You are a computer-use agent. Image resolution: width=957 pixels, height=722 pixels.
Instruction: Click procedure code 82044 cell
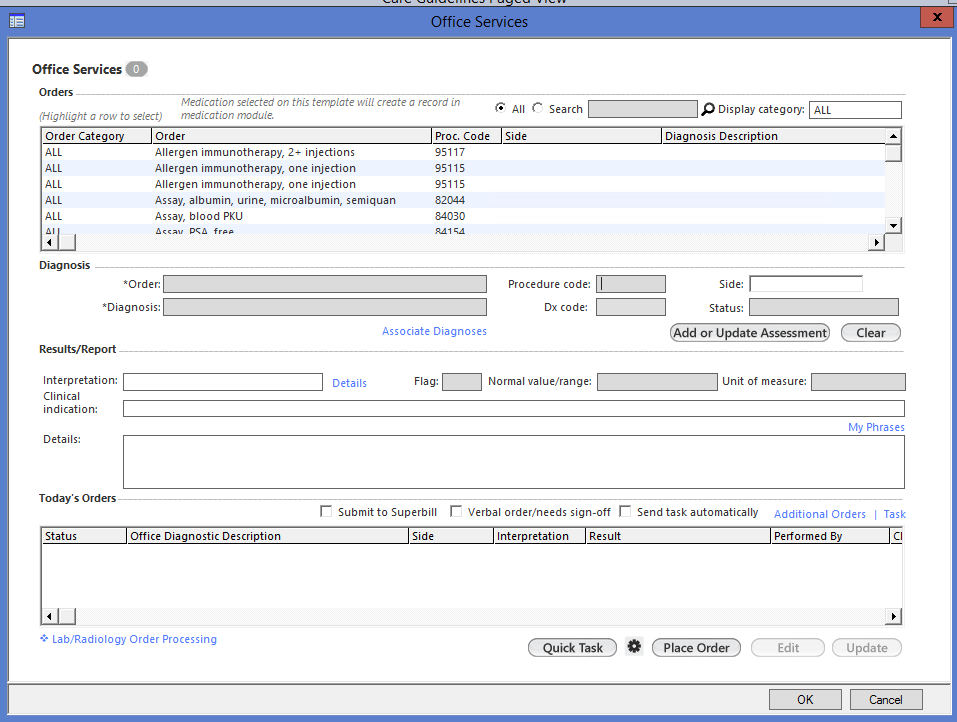(x=450, y=200)
